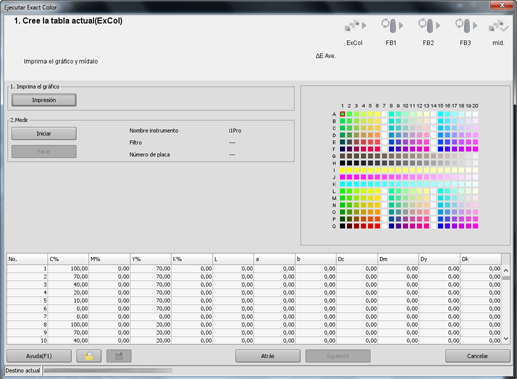517x379 pixels.
Task: Click the table scrollbar up arrow
Action: click(506, 270)
